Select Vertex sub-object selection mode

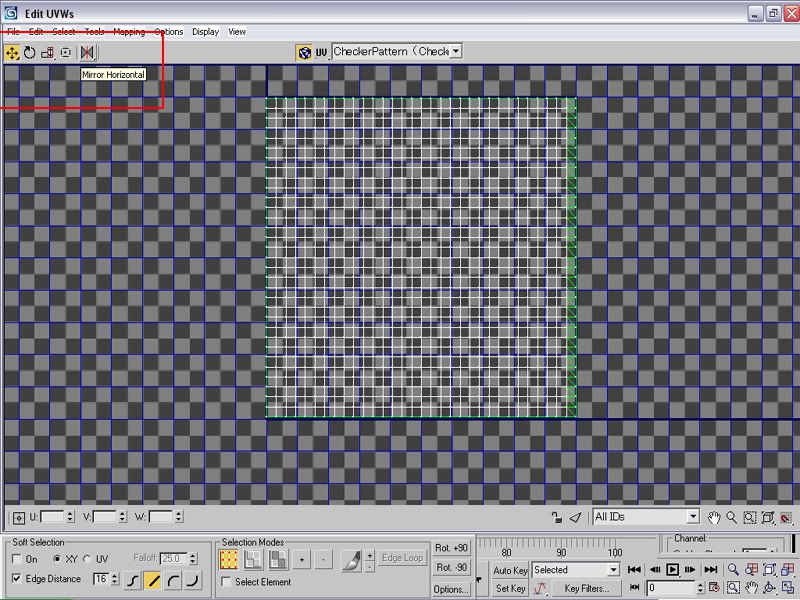tap(229, 560)
